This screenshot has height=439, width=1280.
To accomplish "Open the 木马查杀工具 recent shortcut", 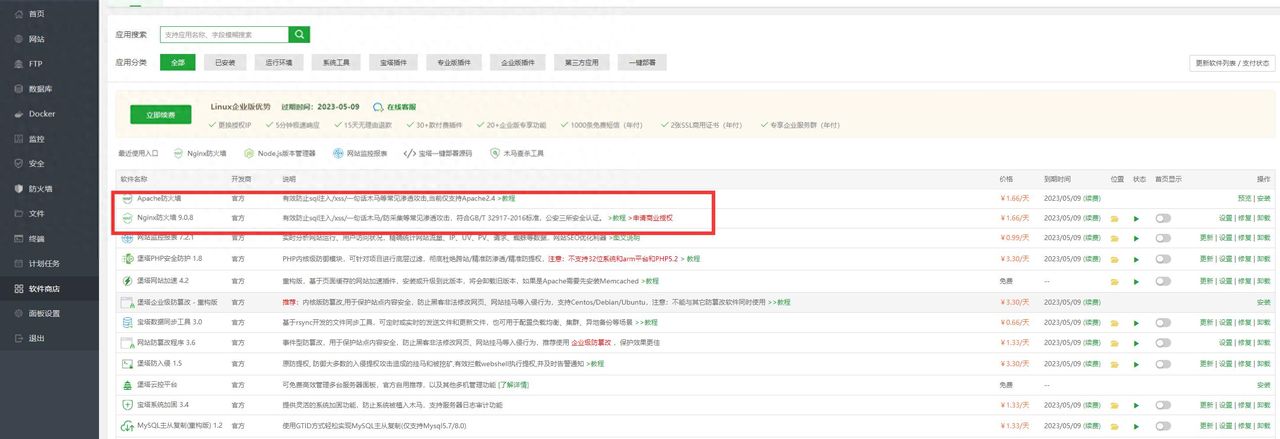I will click(516, 154).
